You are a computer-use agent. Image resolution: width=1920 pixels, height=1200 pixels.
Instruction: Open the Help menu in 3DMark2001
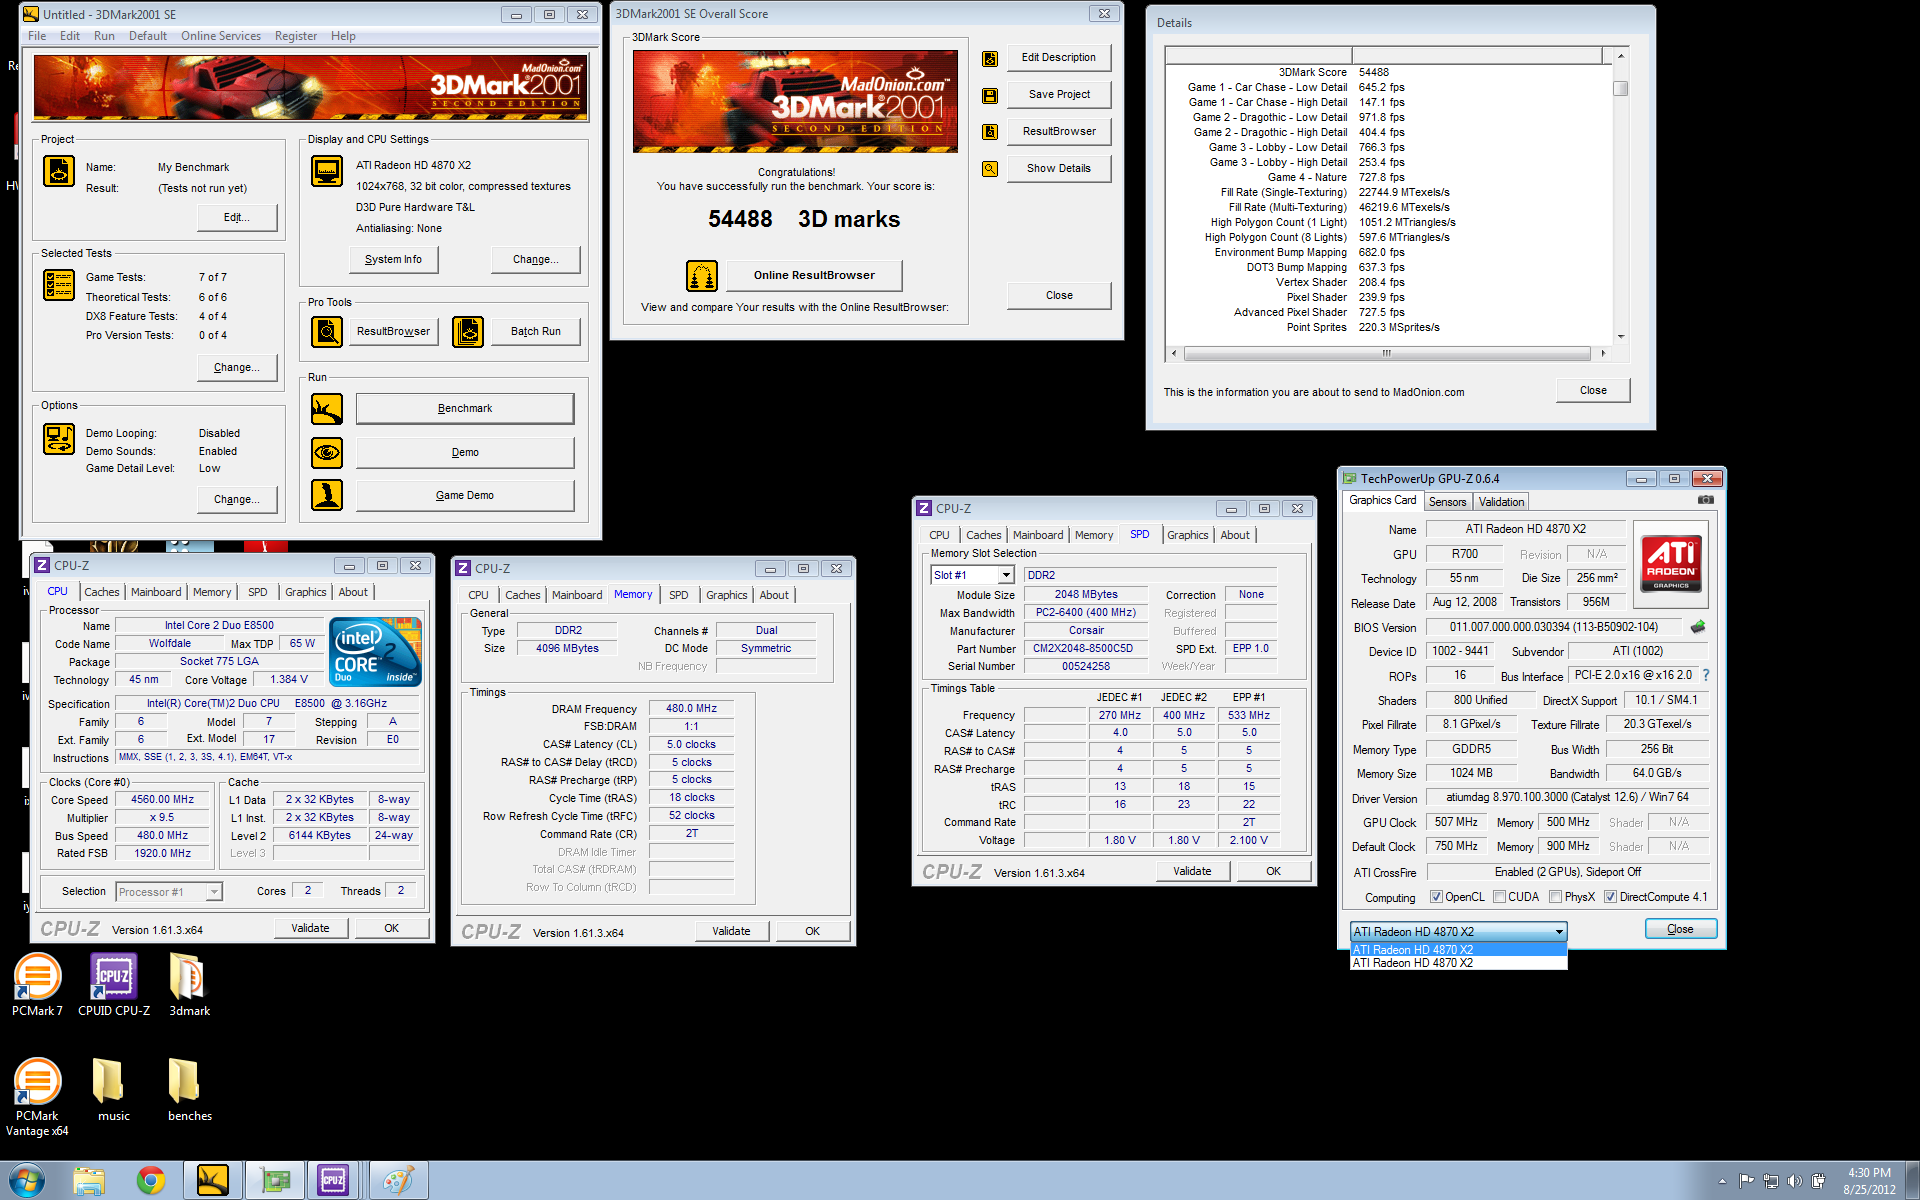tap(343, 36)
